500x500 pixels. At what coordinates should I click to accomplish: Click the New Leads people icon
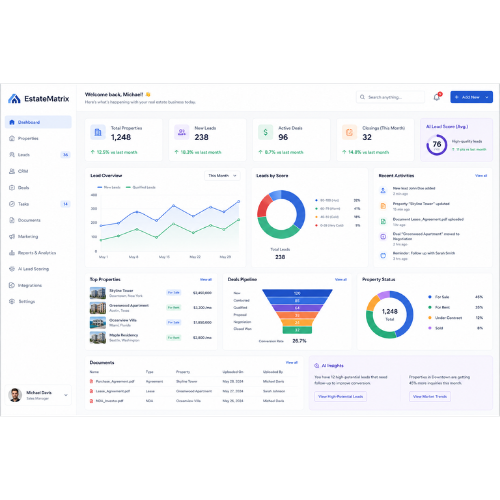click(x=182, y=132)
